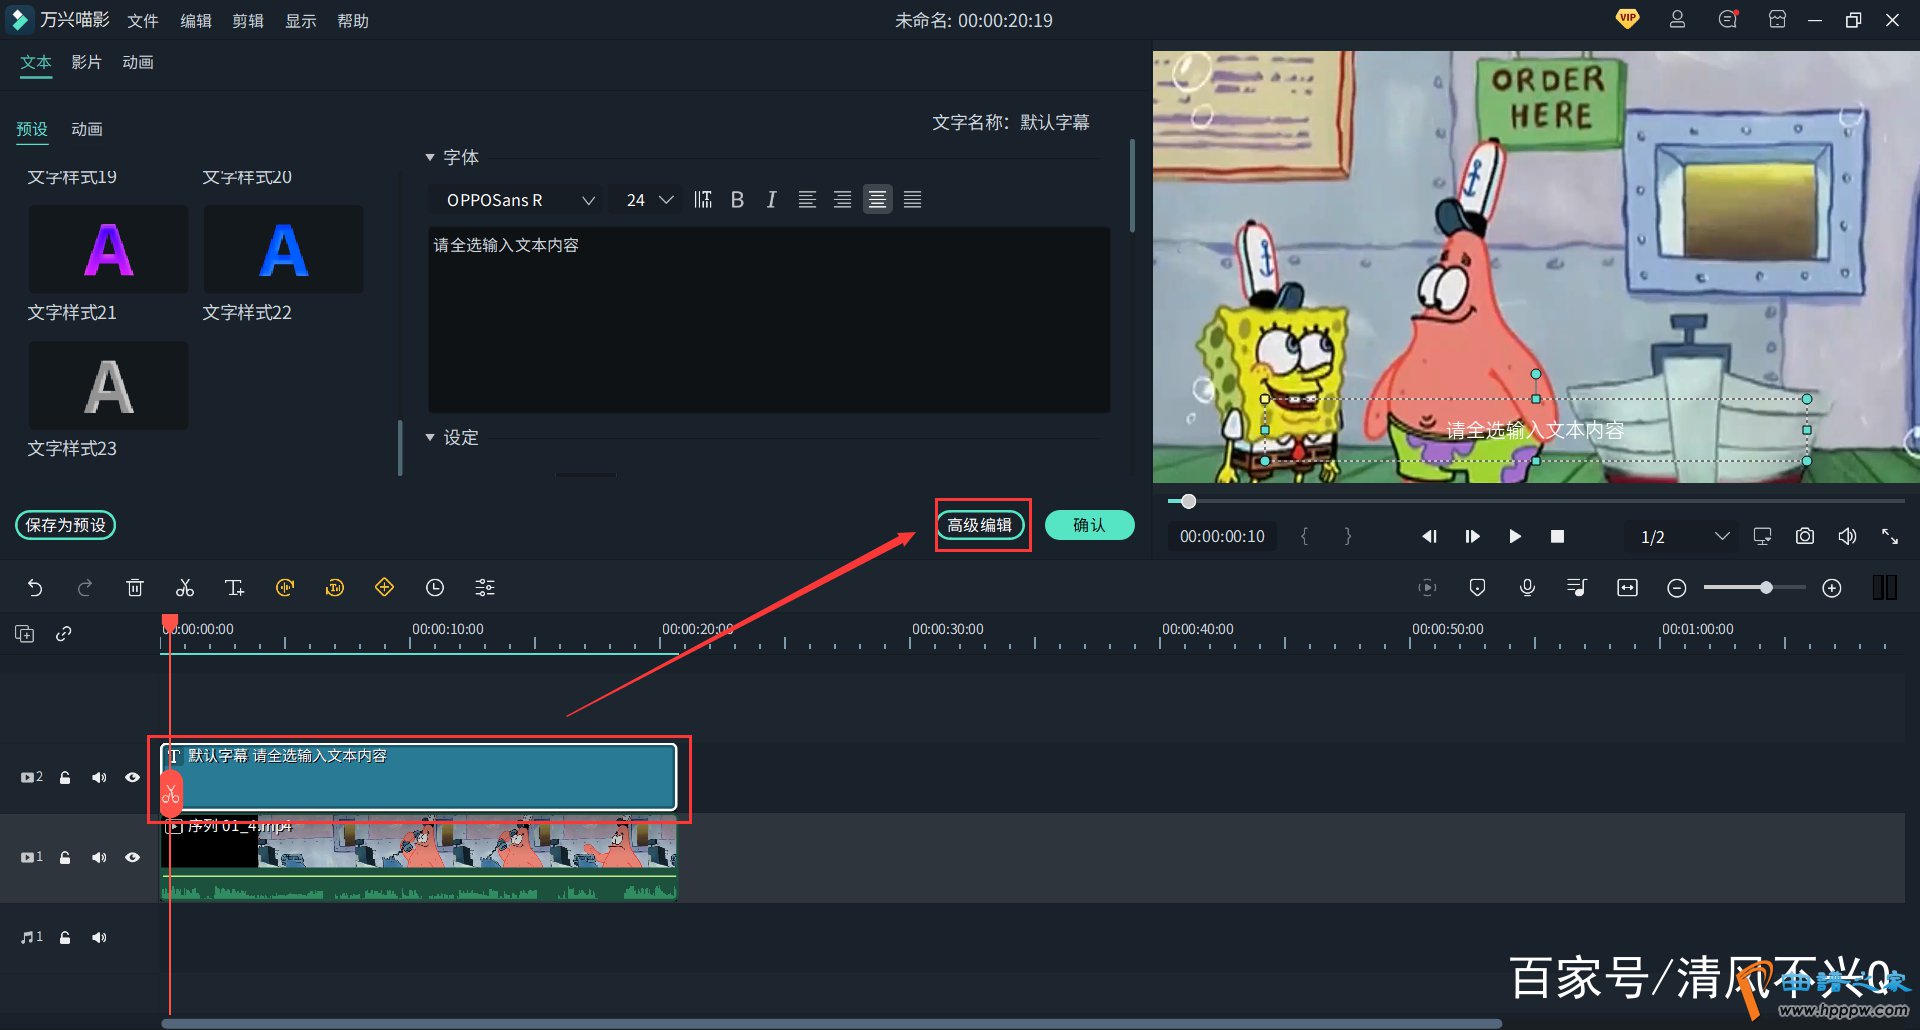Collapse the 字体 section
The width and height of the screenshot is (1920, 1030).
(x=430, y=157)
